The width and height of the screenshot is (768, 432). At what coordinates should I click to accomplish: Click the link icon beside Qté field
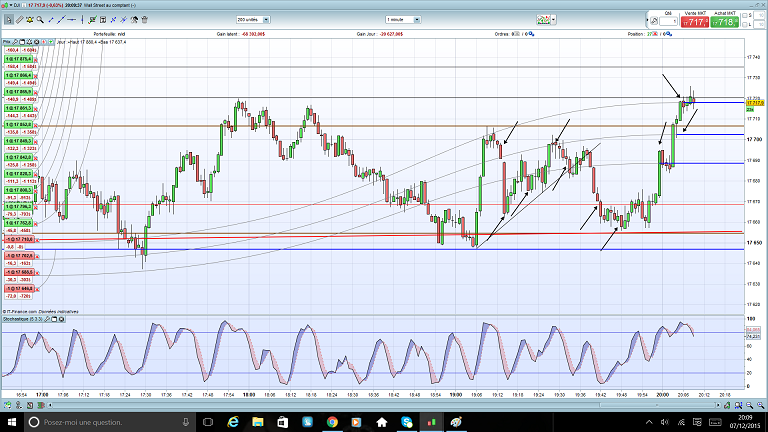click(x=654, y=21)
